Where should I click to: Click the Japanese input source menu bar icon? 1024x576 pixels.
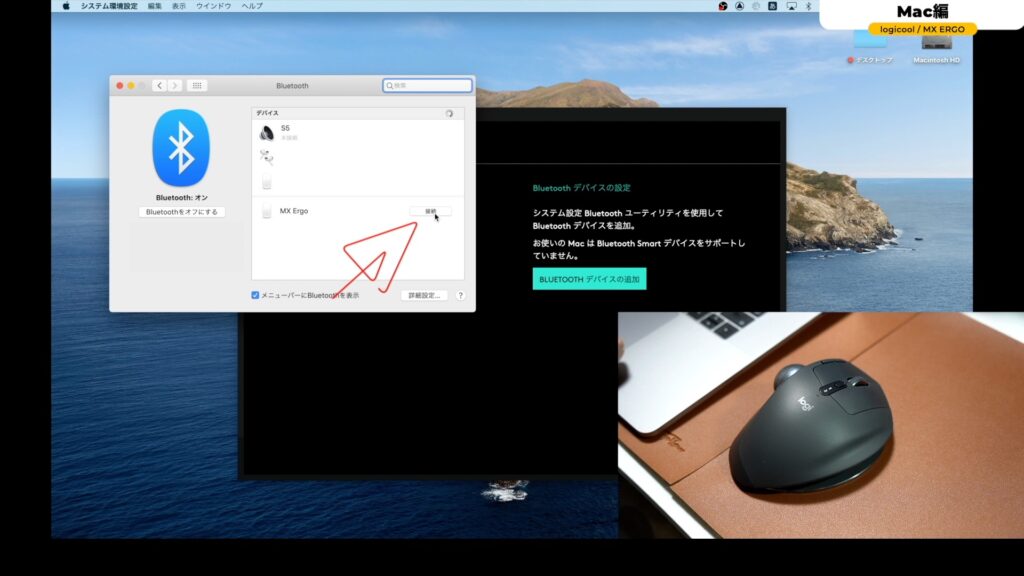(x=773, y=6)
